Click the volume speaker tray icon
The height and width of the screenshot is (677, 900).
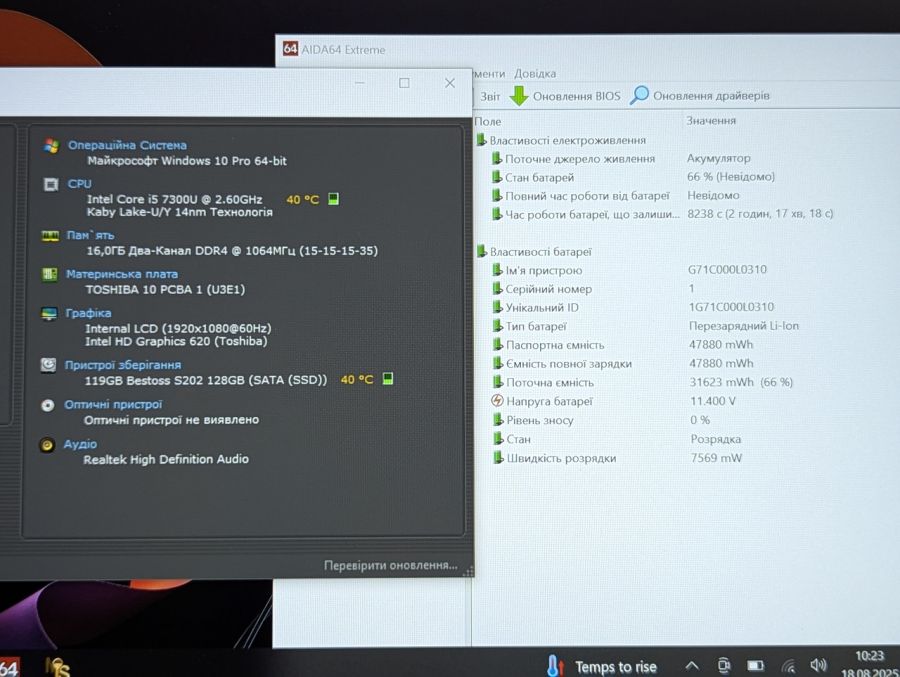(818, 665)
